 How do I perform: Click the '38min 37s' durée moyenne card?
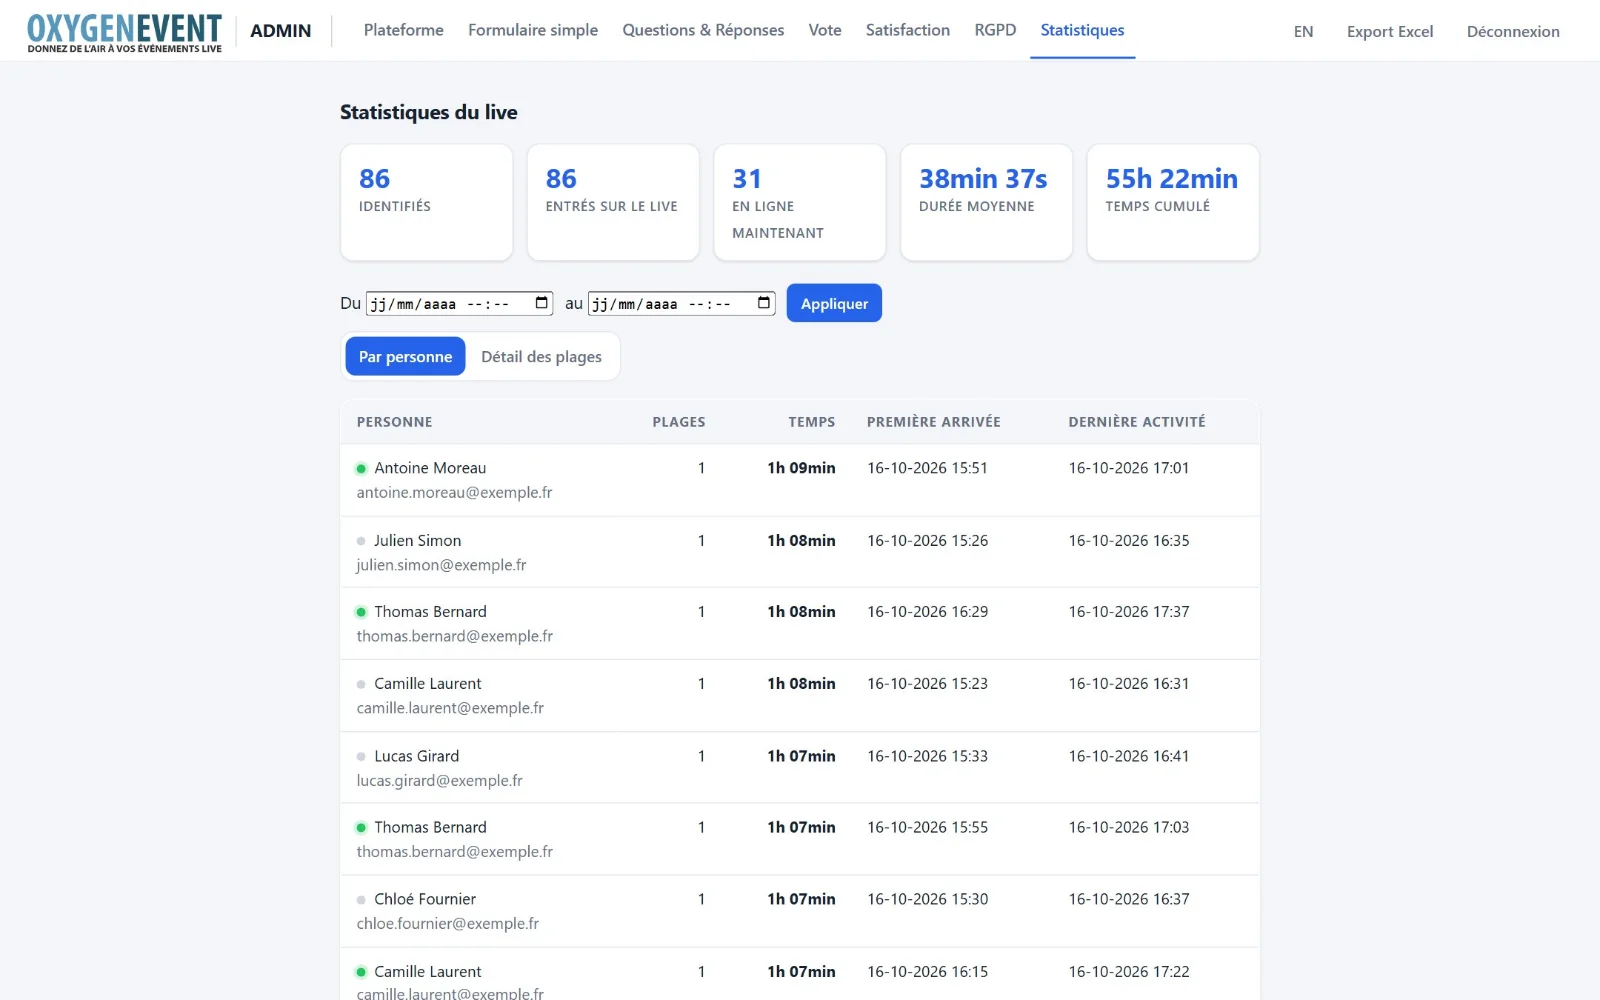click(x=986, y=202)
